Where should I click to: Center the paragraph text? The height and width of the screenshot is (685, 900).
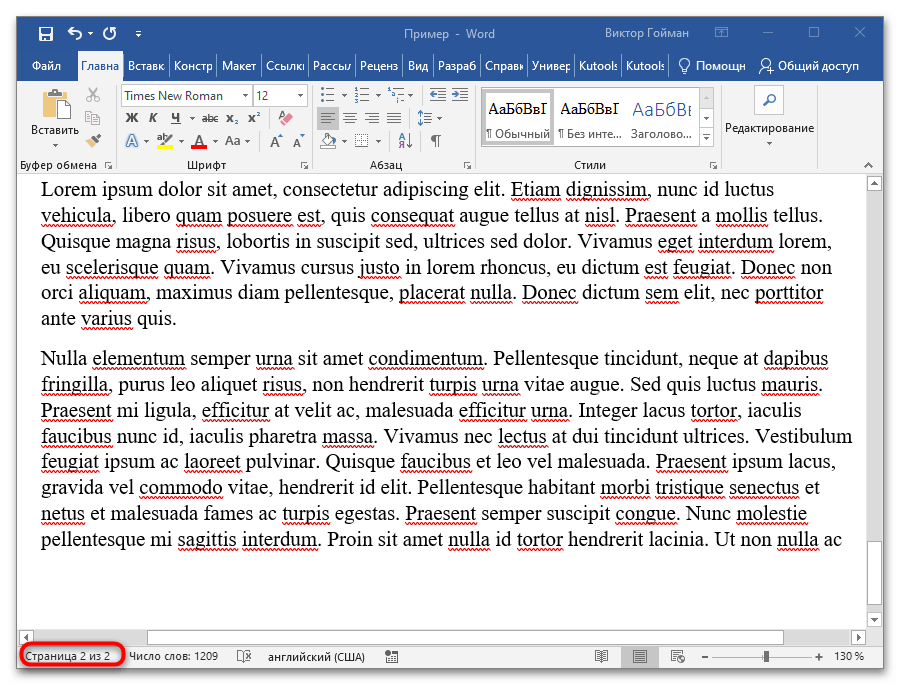(350, 118)
